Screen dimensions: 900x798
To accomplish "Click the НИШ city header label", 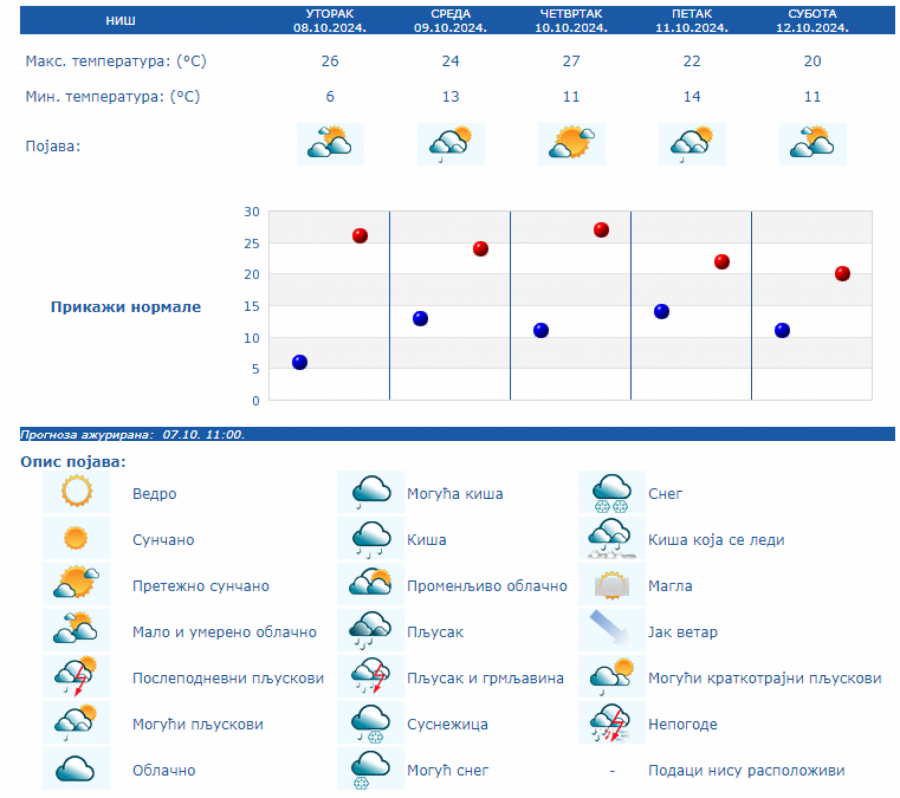I will tap(121, 21).
